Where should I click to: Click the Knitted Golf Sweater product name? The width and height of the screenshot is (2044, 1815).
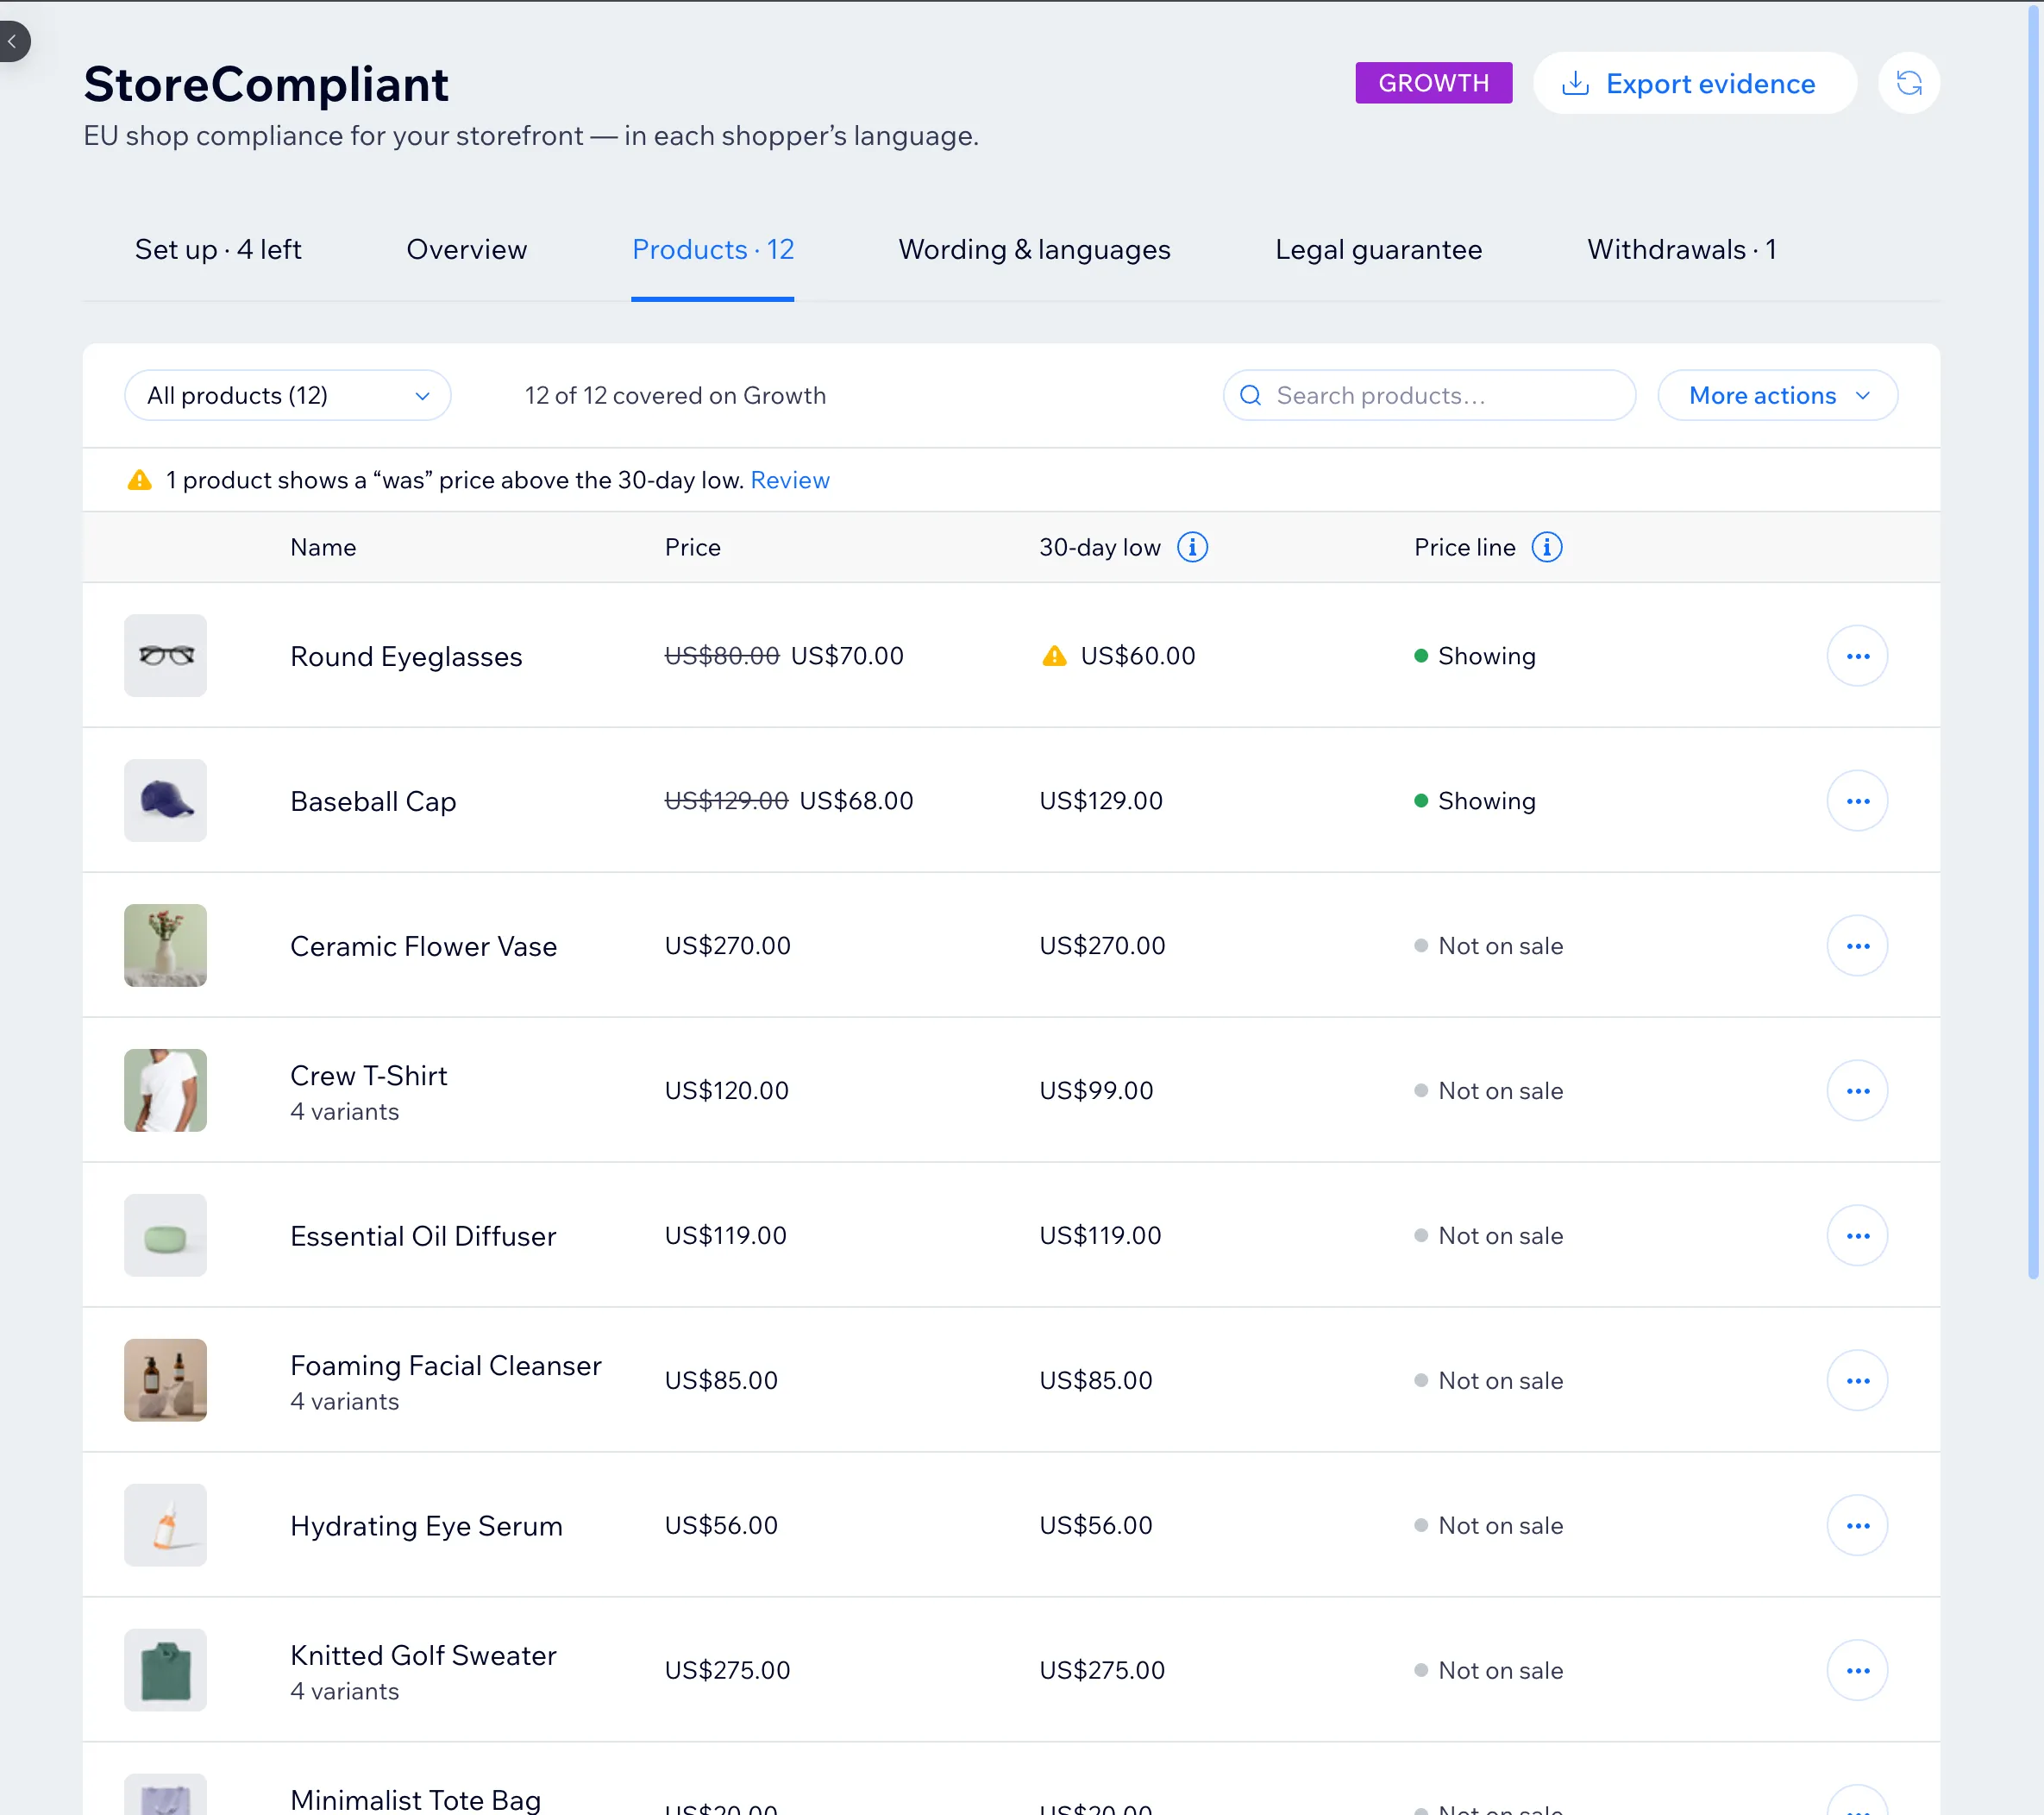tap(423, 1656)
